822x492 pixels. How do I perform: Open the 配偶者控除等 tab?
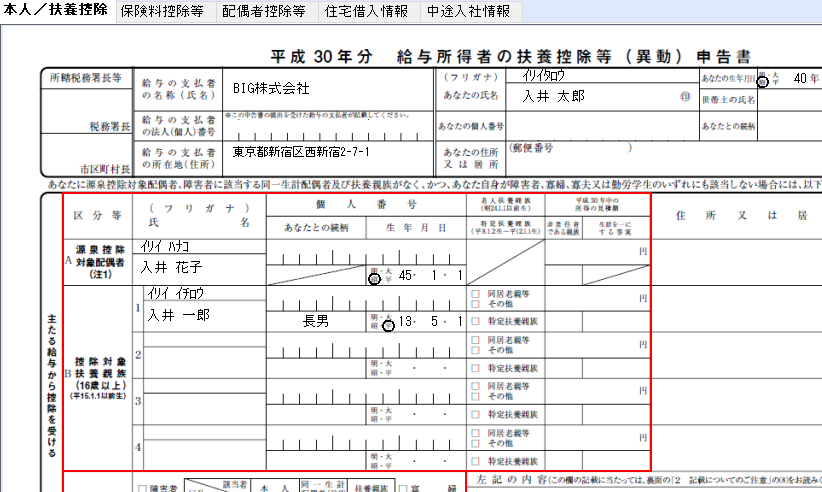point(267,11)
